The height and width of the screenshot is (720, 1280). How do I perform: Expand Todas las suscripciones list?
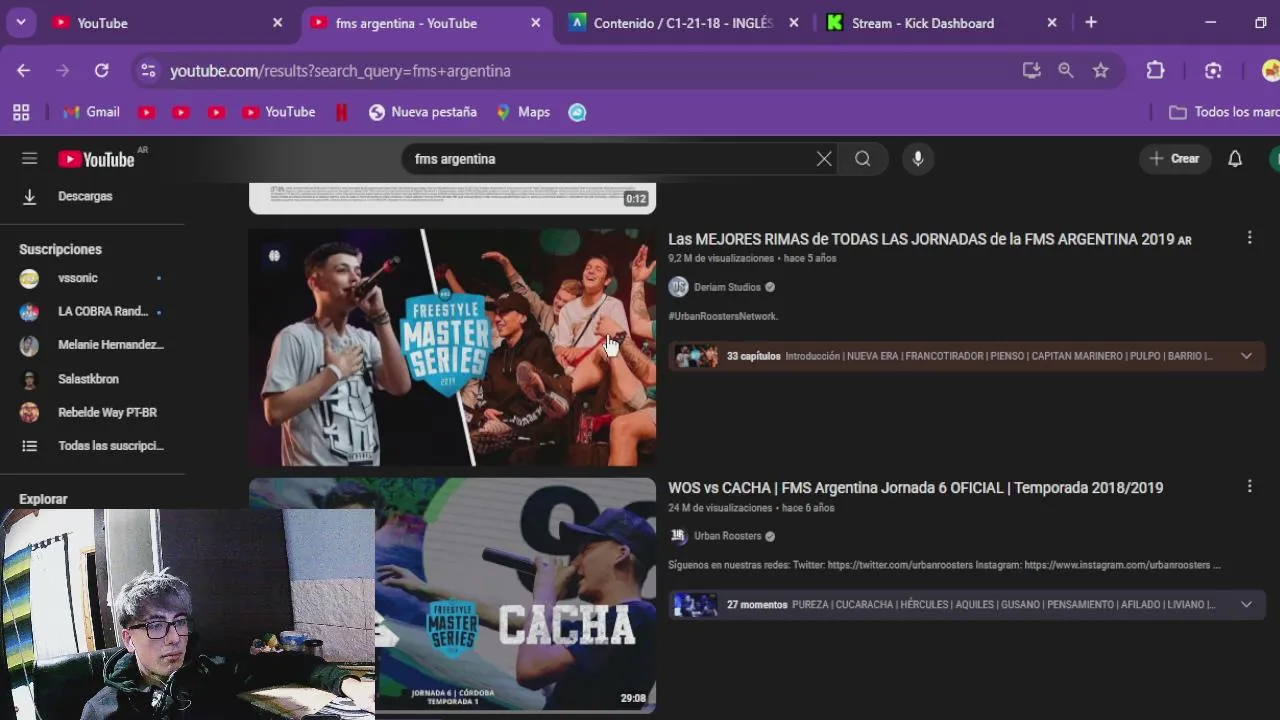coord(92,446)
